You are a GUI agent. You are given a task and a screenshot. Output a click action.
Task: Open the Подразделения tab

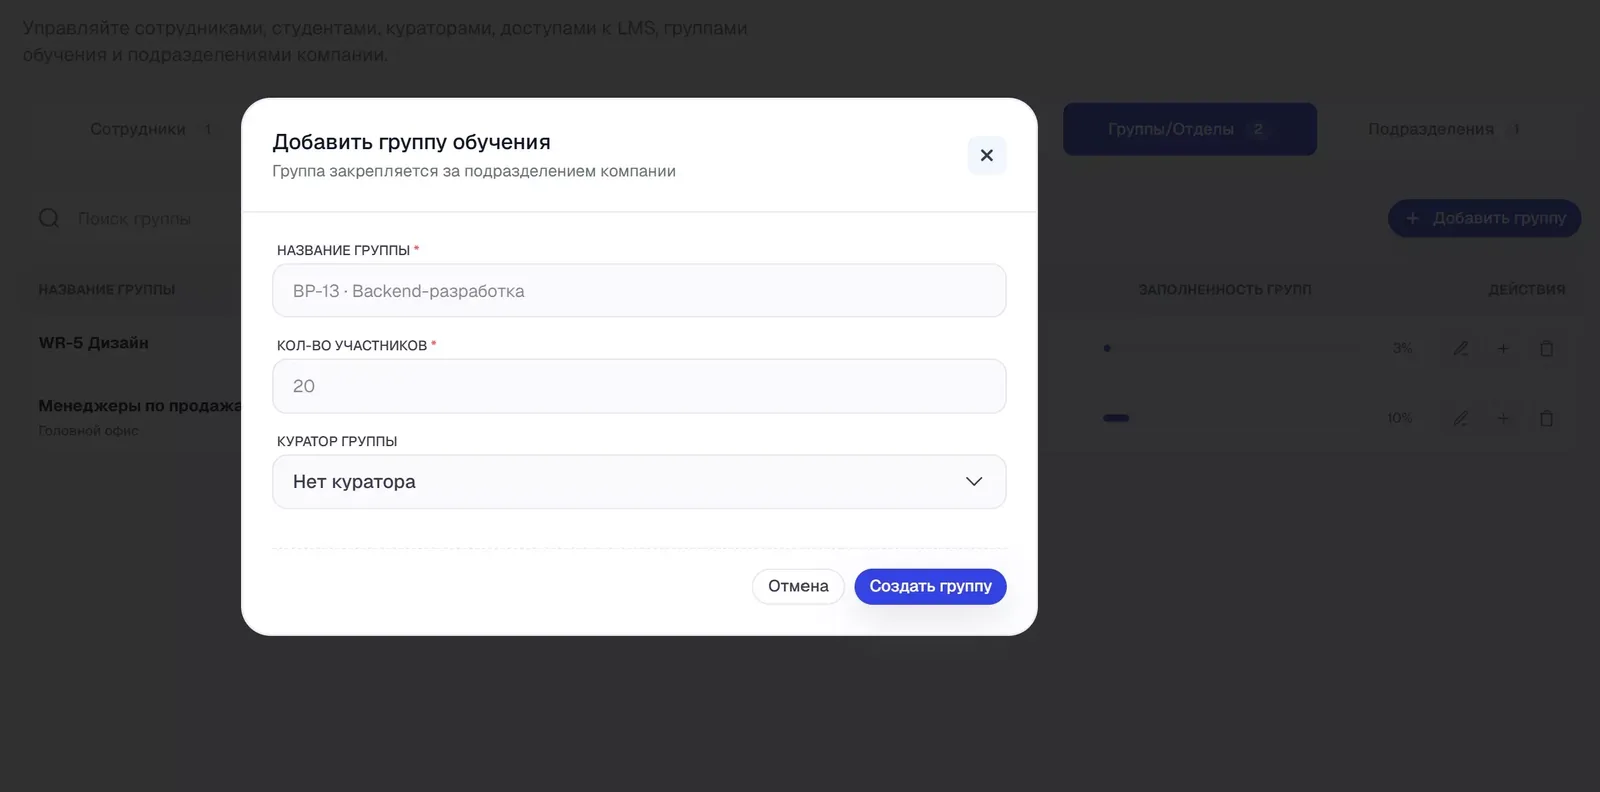click(1444, 129)
